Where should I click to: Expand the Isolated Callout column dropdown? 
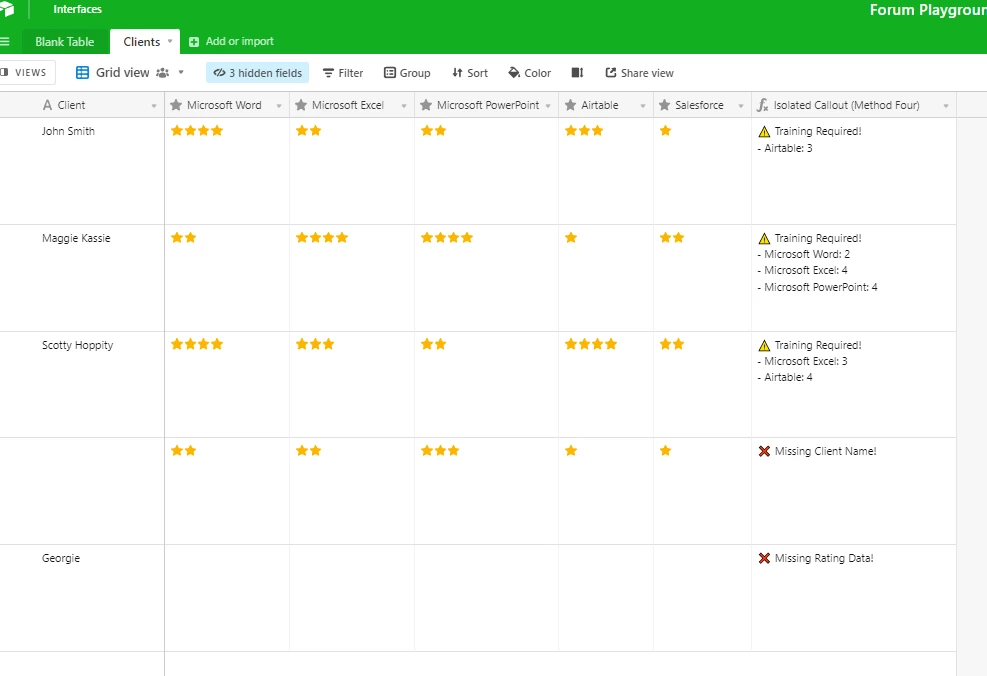click(945, 106)
